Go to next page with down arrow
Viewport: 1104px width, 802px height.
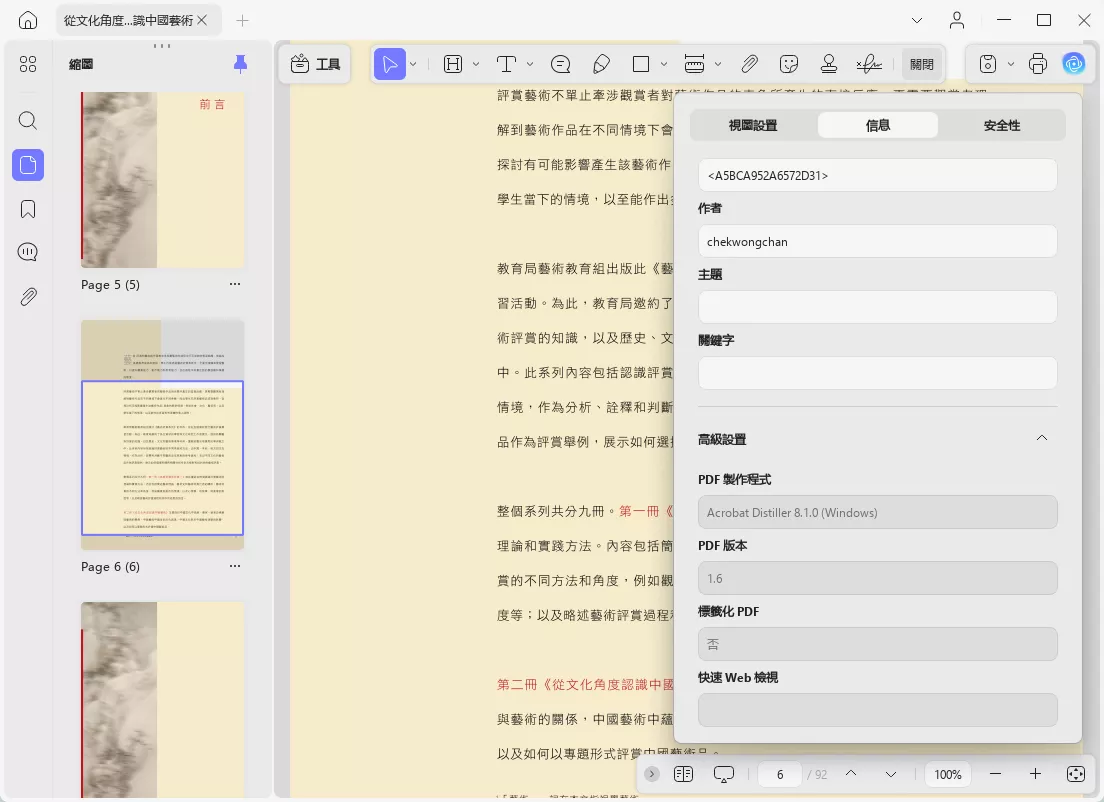891,774
